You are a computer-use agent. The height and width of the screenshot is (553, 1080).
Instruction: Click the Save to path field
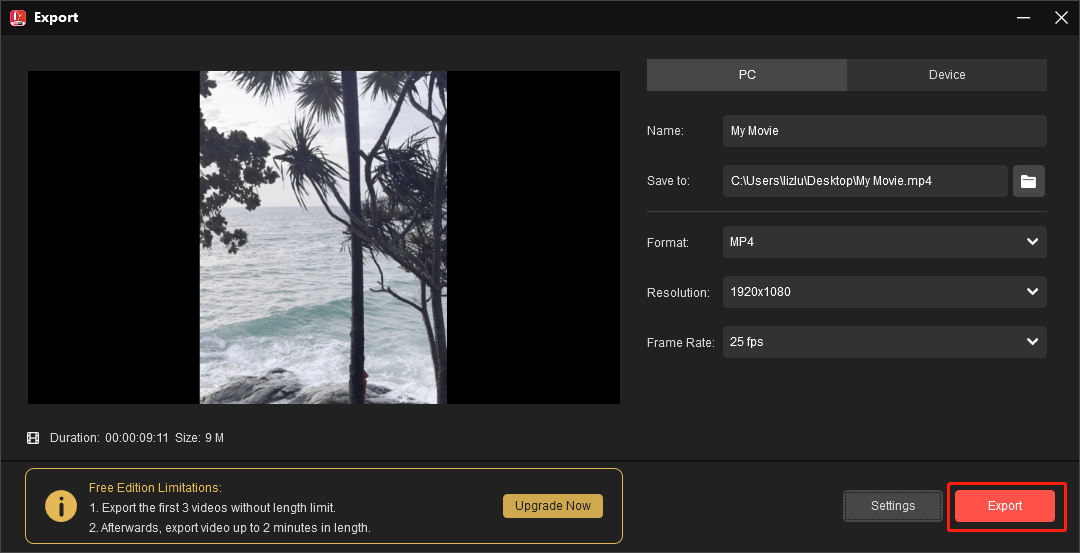click(x=865, y=181)
